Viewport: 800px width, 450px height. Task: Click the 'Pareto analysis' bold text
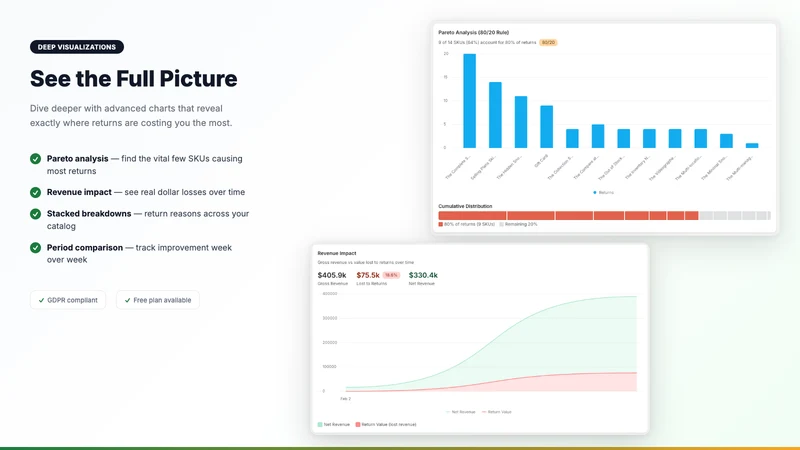(78, 159)
